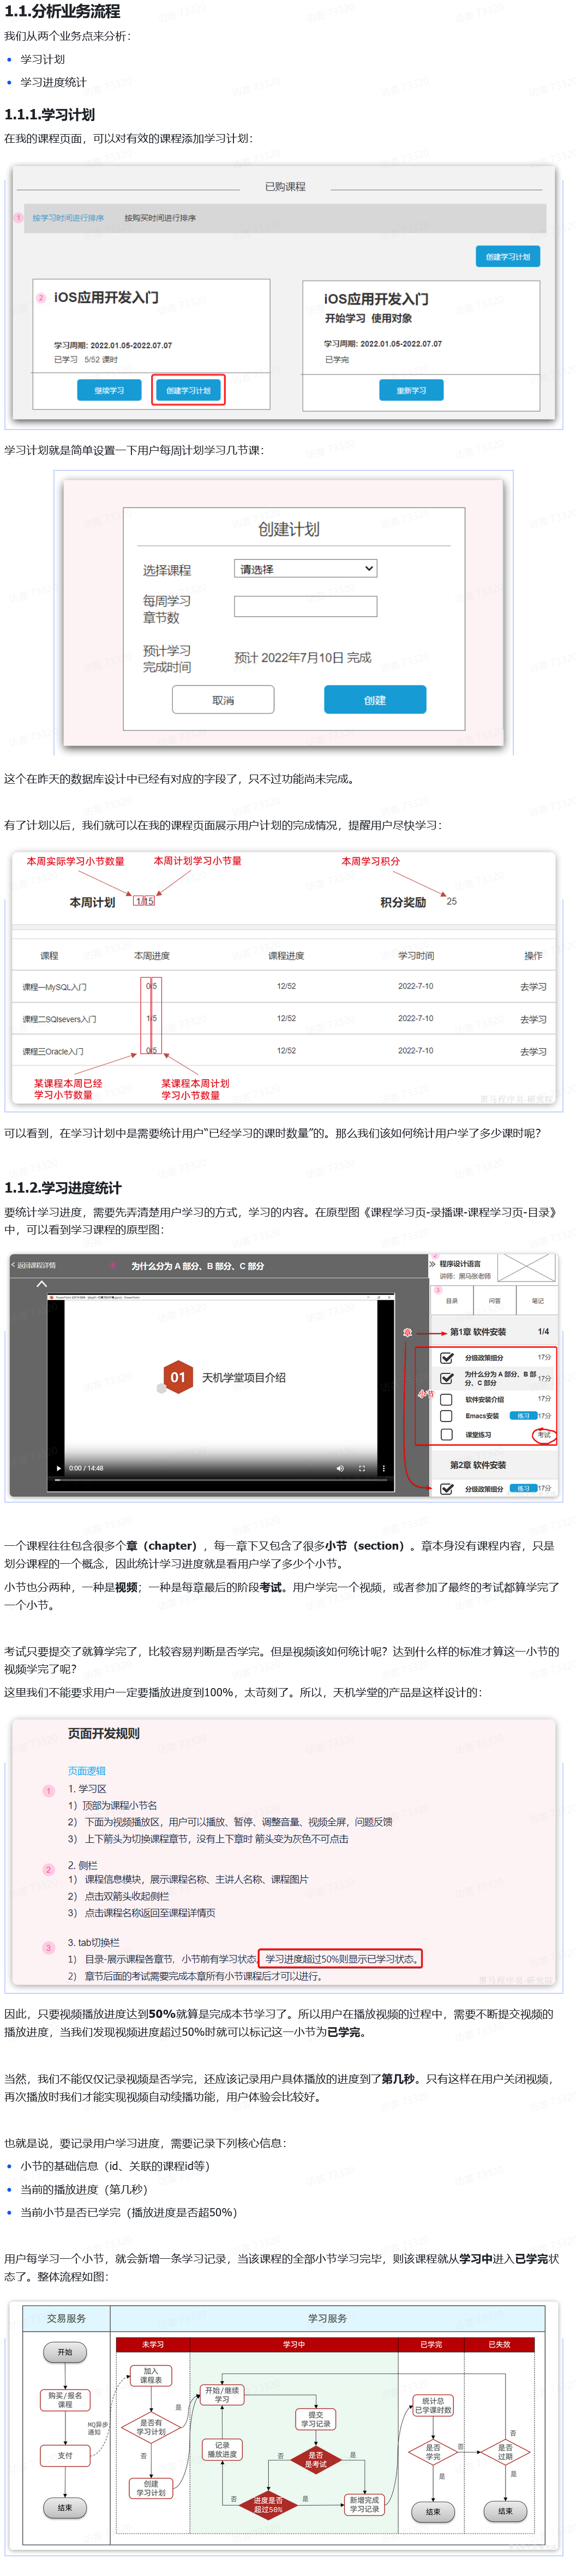Click the orange 01 hexagon badge

178,1377
